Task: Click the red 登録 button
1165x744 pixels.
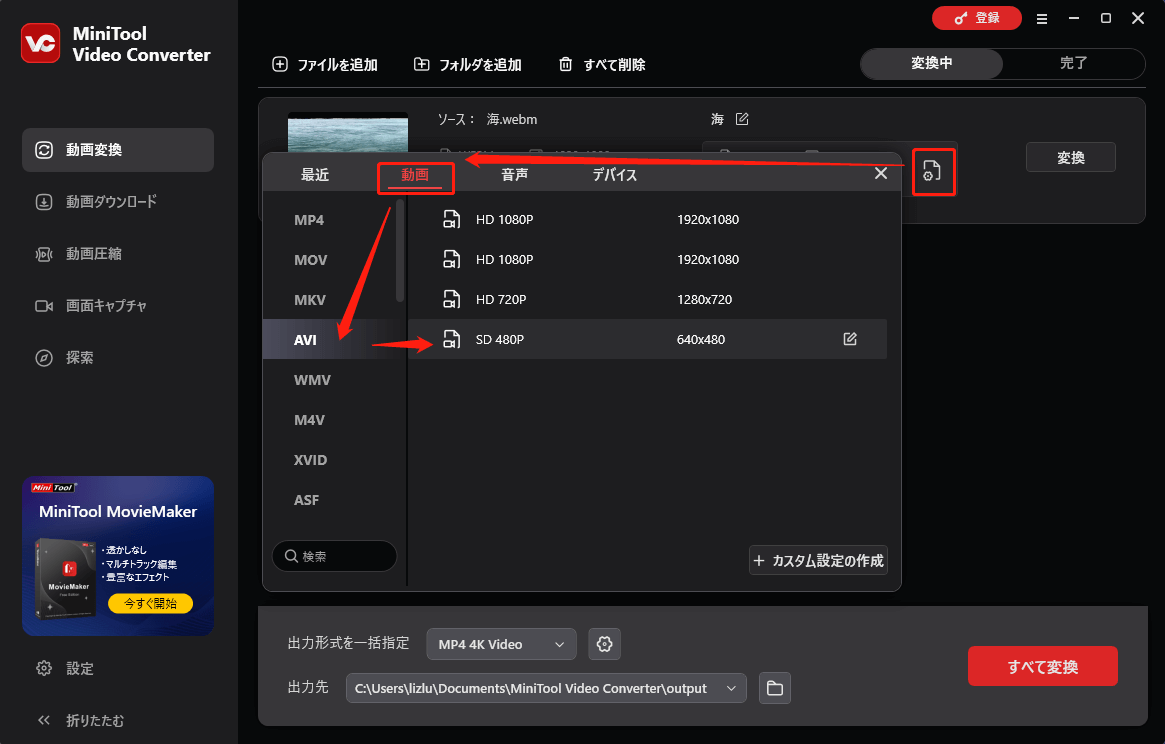Action: (x=976, y=18)
